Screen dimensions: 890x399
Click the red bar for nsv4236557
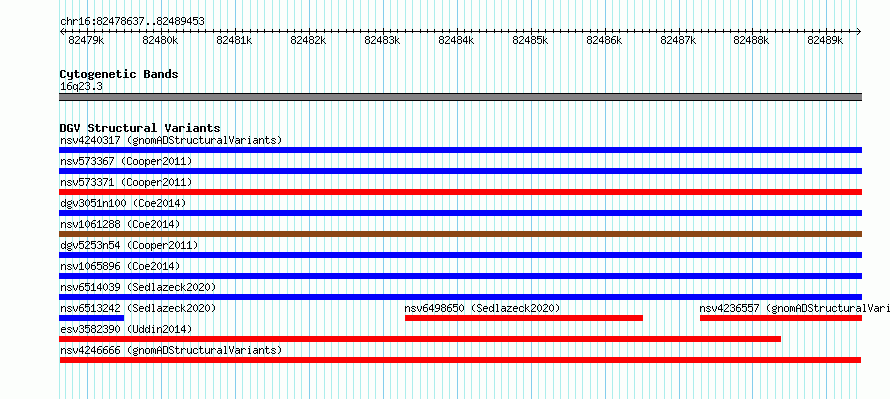tap(781, 318)
